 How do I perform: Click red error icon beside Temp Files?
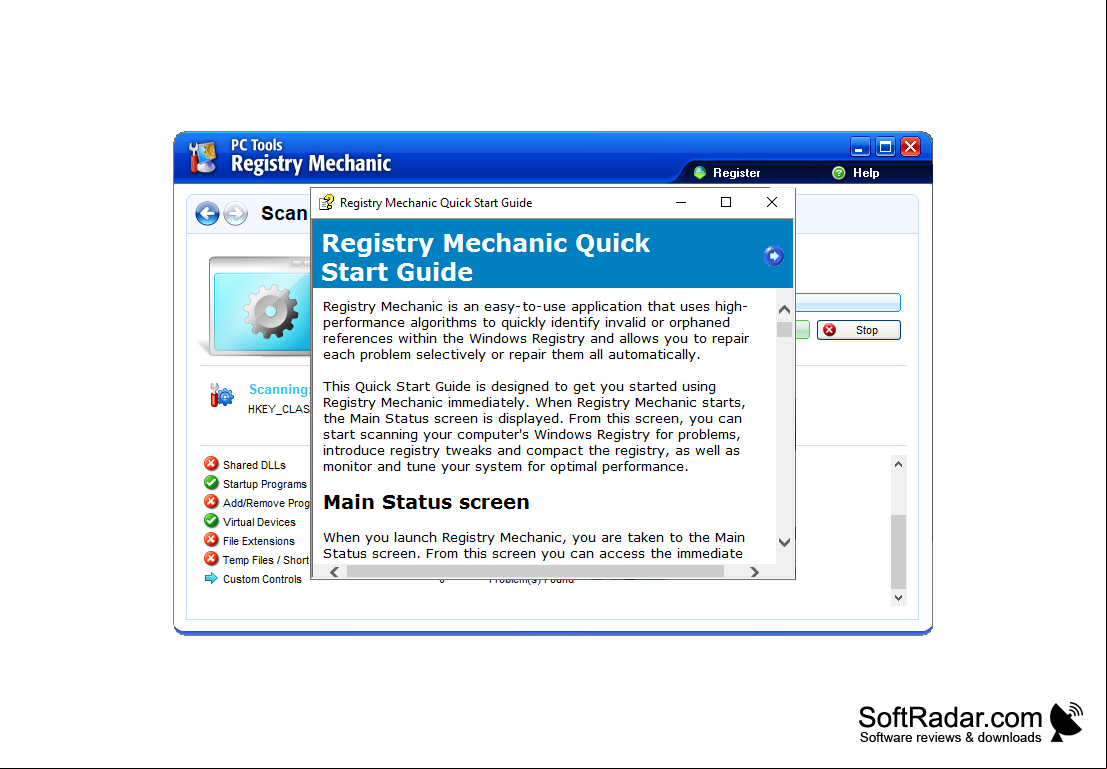point(211,559)
